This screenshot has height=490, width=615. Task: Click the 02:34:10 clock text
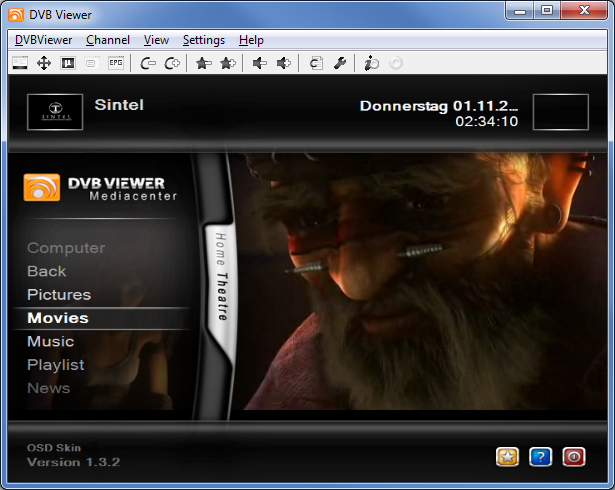pos(487,121)
